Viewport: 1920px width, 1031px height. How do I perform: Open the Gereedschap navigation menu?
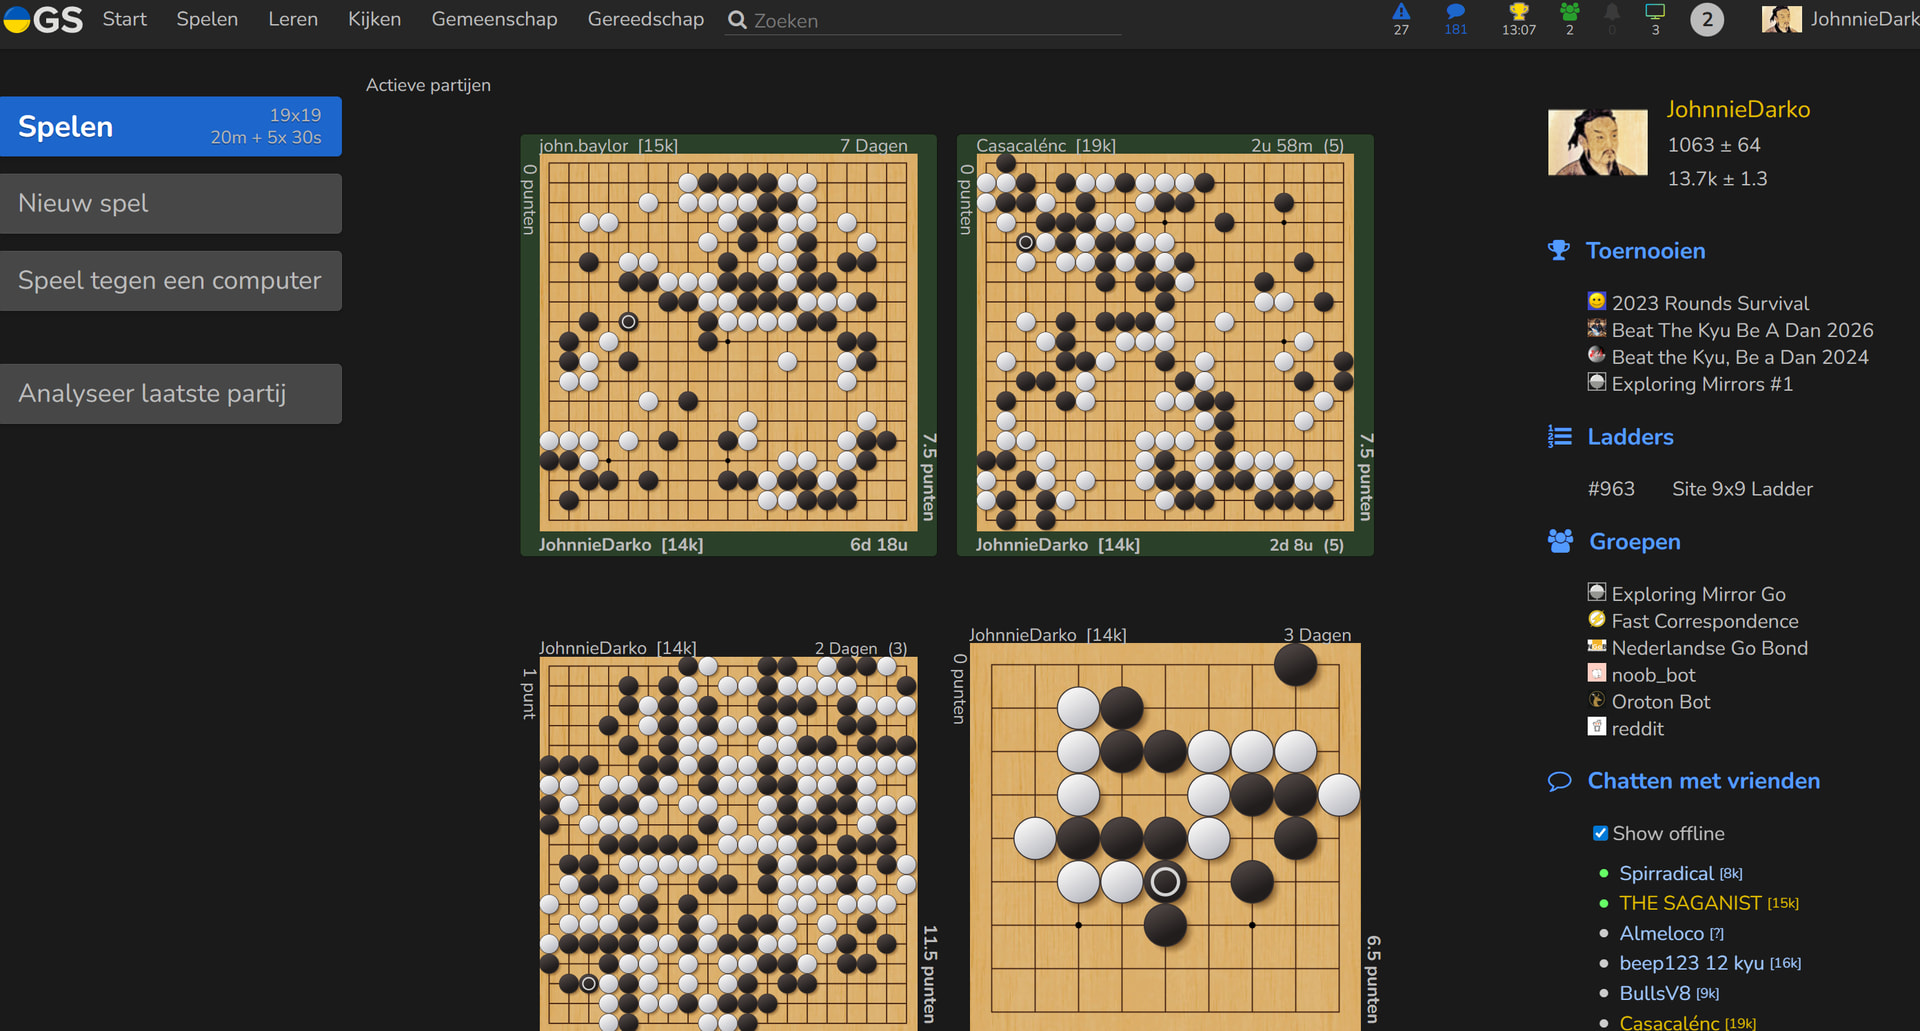point(645,19)
